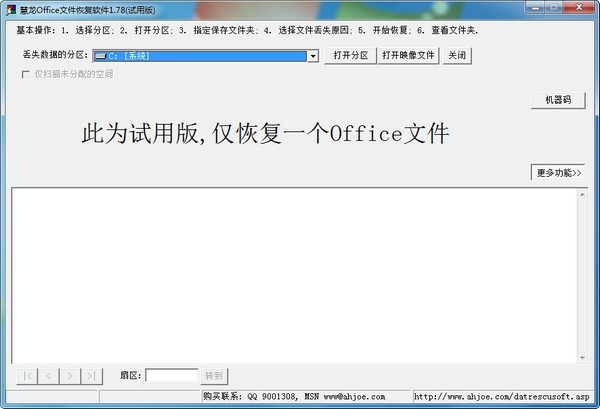Maximize the window
600x409 pixels.
coord(554,8)
